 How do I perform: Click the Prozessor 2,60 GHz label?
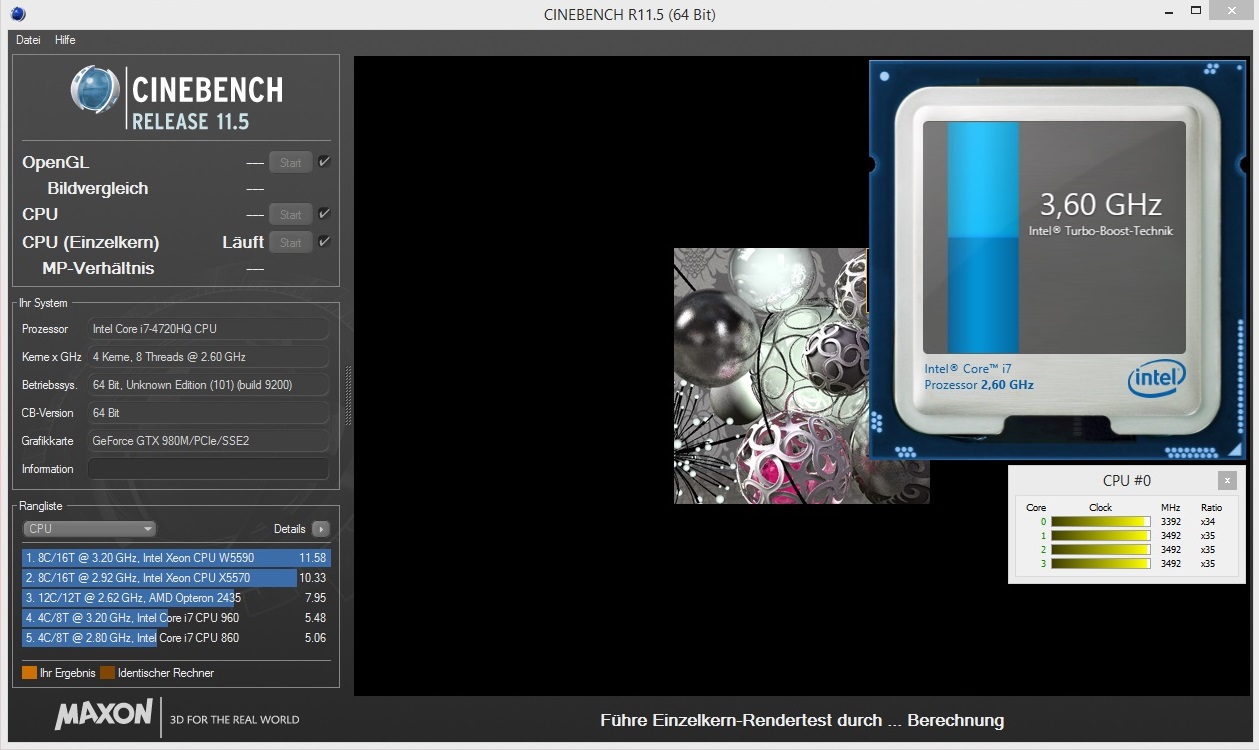point(979,385)
